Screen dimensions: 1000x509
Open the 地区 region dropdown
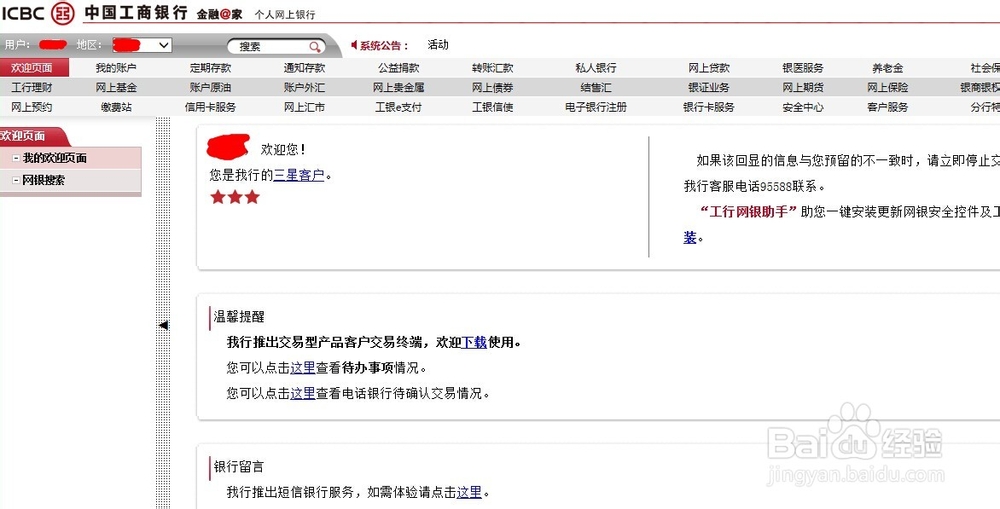pos(142,45)
